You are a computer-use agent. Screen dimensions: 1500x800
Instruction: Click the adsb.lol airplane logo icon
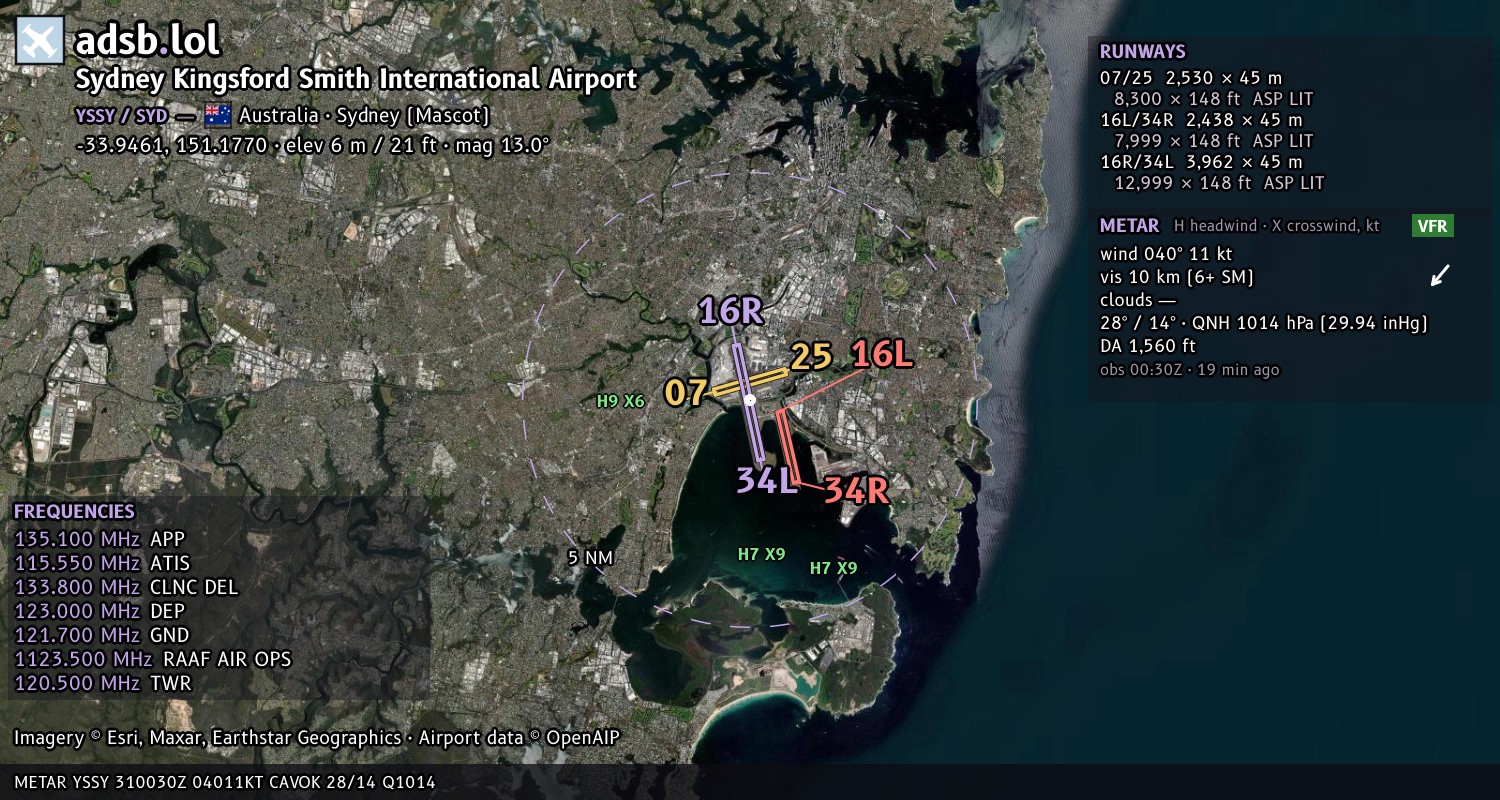click(x=40, y=42)
